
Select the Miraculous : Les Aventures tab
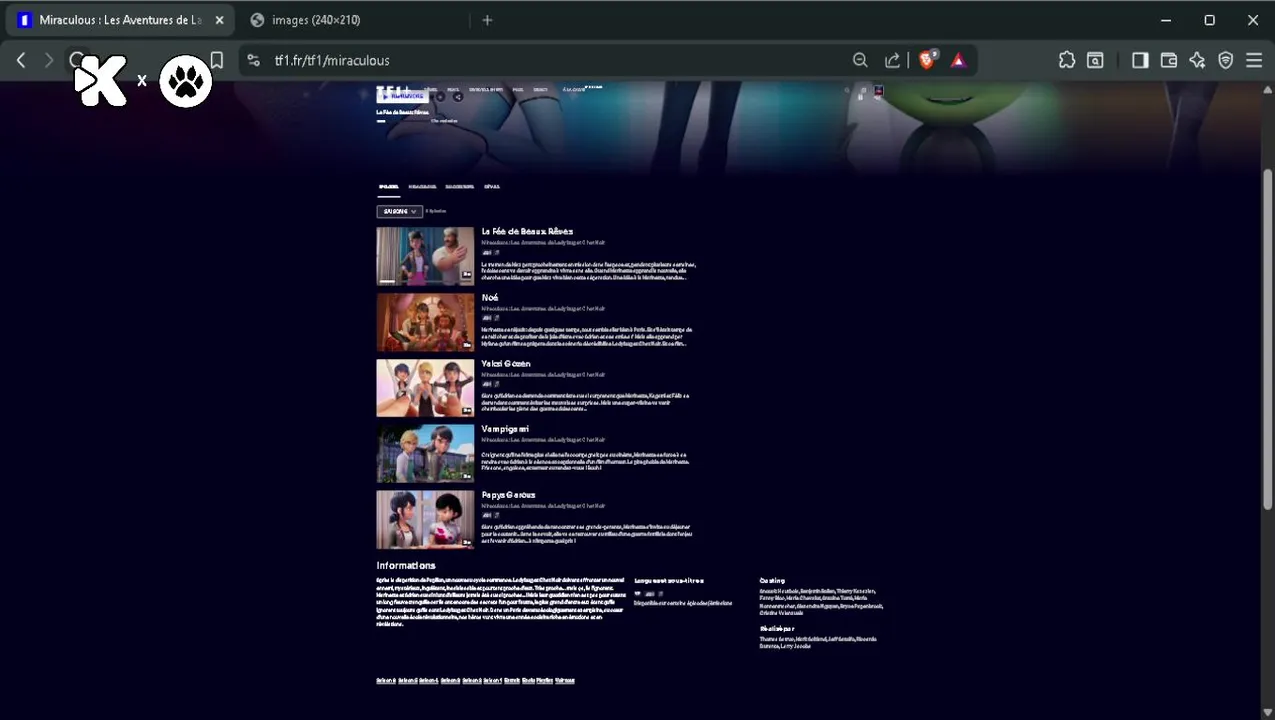(x=120, y=20)
